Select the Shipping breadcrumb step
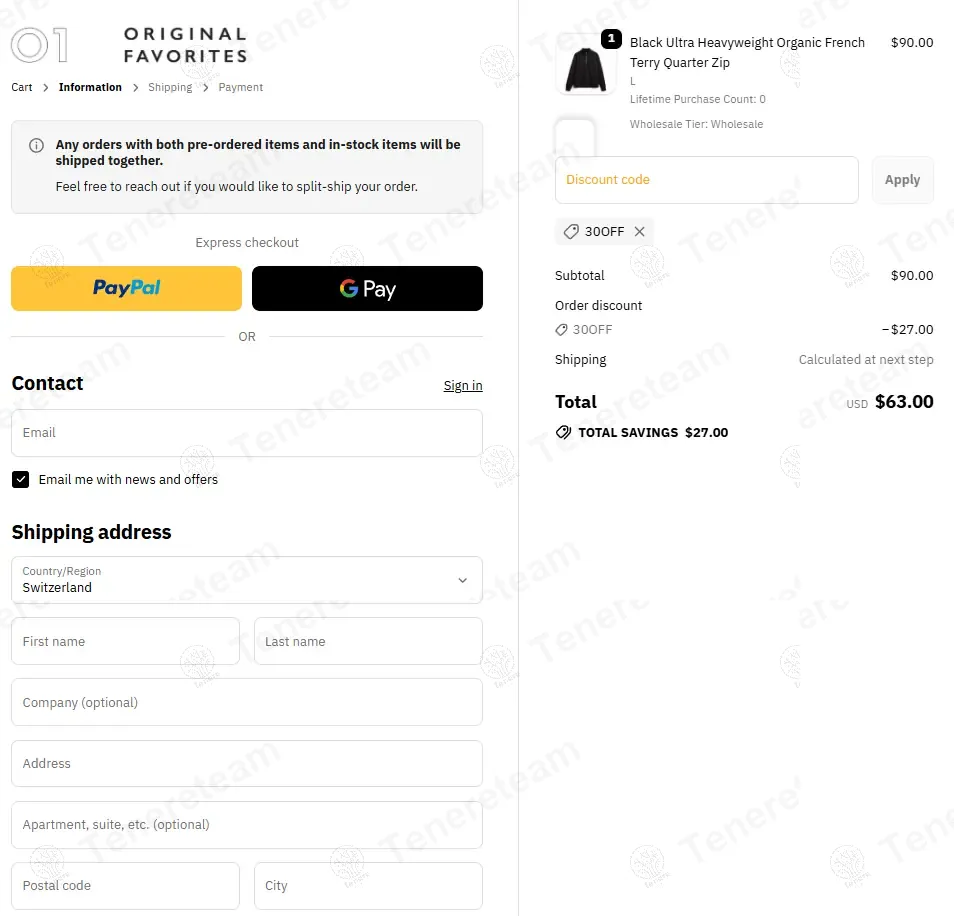Screen dimensions: 954x916 point(170,88)
